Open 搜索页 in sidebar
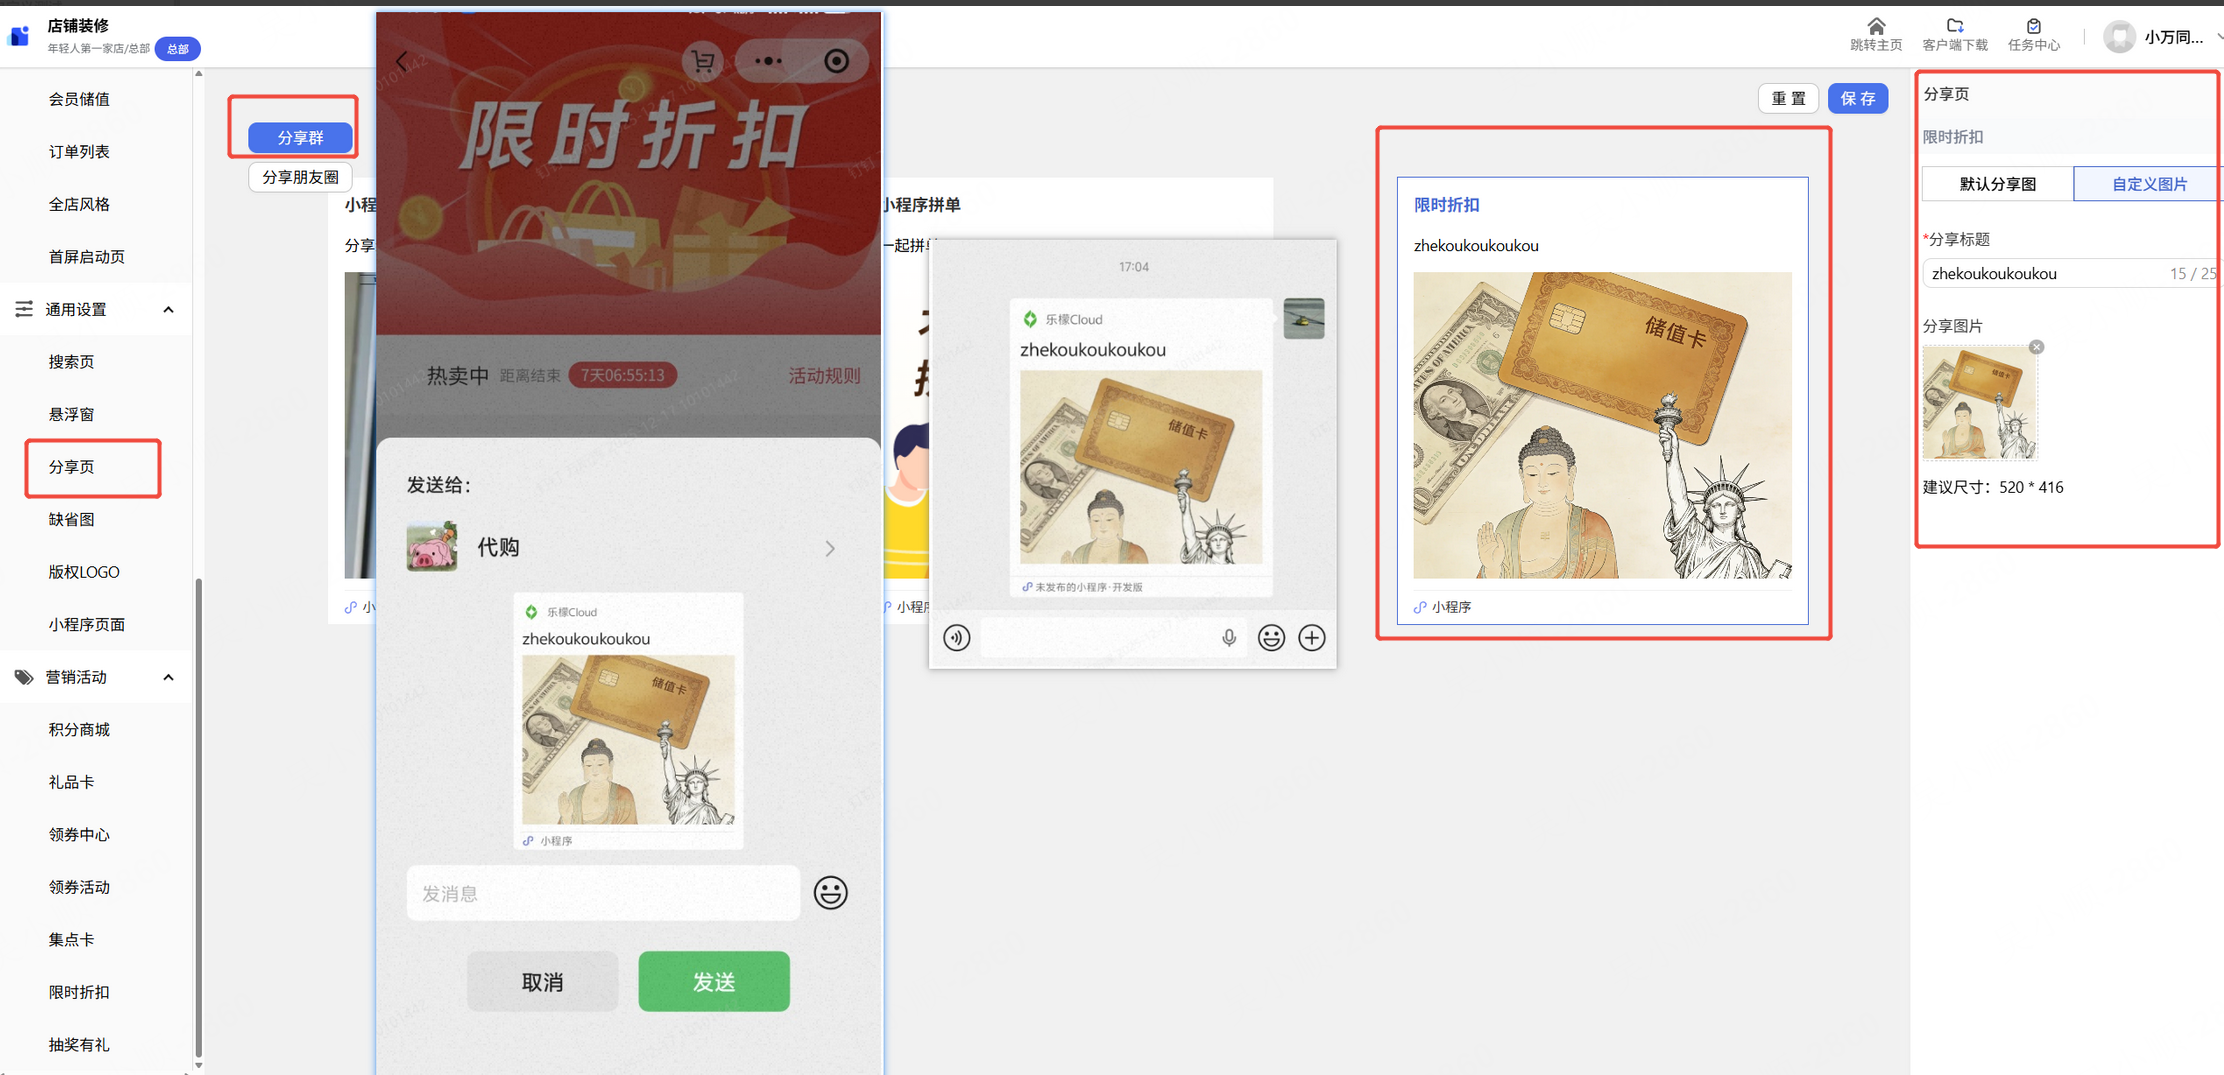The width and height of the screenshot is (2224, 1075). (71, 362)
